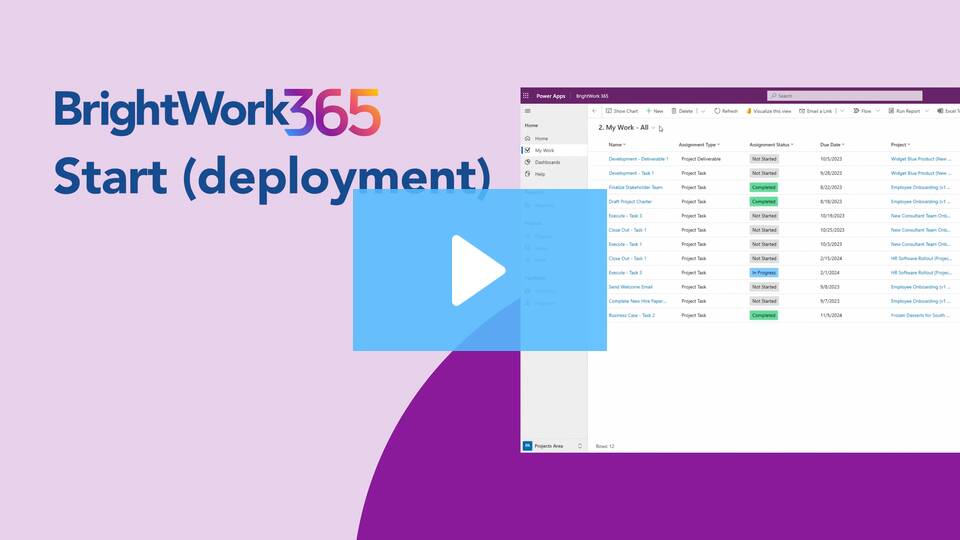Viewport: 960px width, 540px height.
Task: Open 'Business Case - Task 2' record
Action: [x=632, y=315]
